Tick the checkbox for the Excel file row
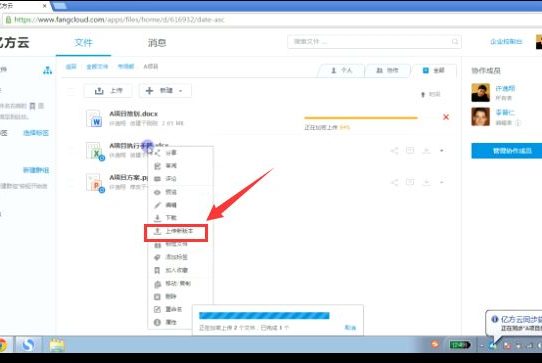The width and height of the screenshot is (542, 363). [71, 150]
